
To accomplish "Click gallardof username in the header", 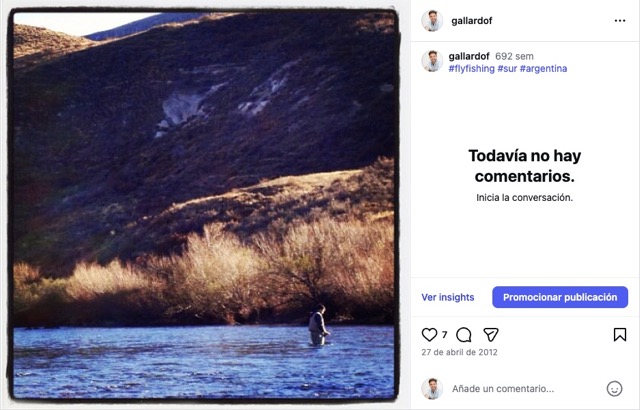I will pos(472,21).
